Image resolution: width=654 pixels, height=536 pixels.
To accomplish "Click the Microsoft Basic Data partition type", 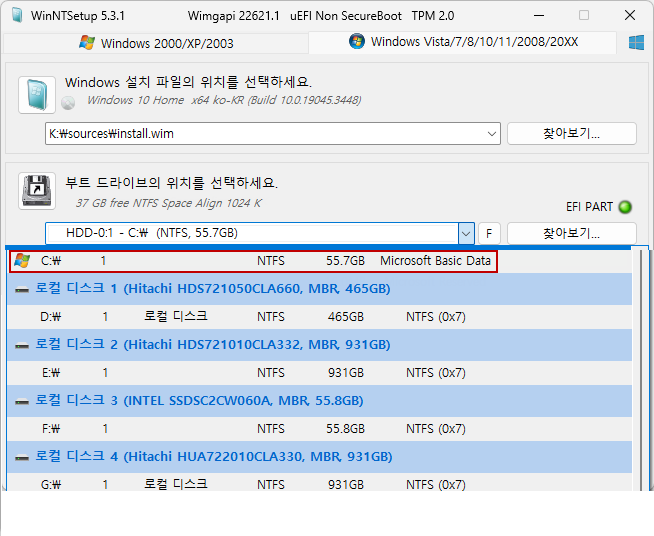I will click(435, 261).
